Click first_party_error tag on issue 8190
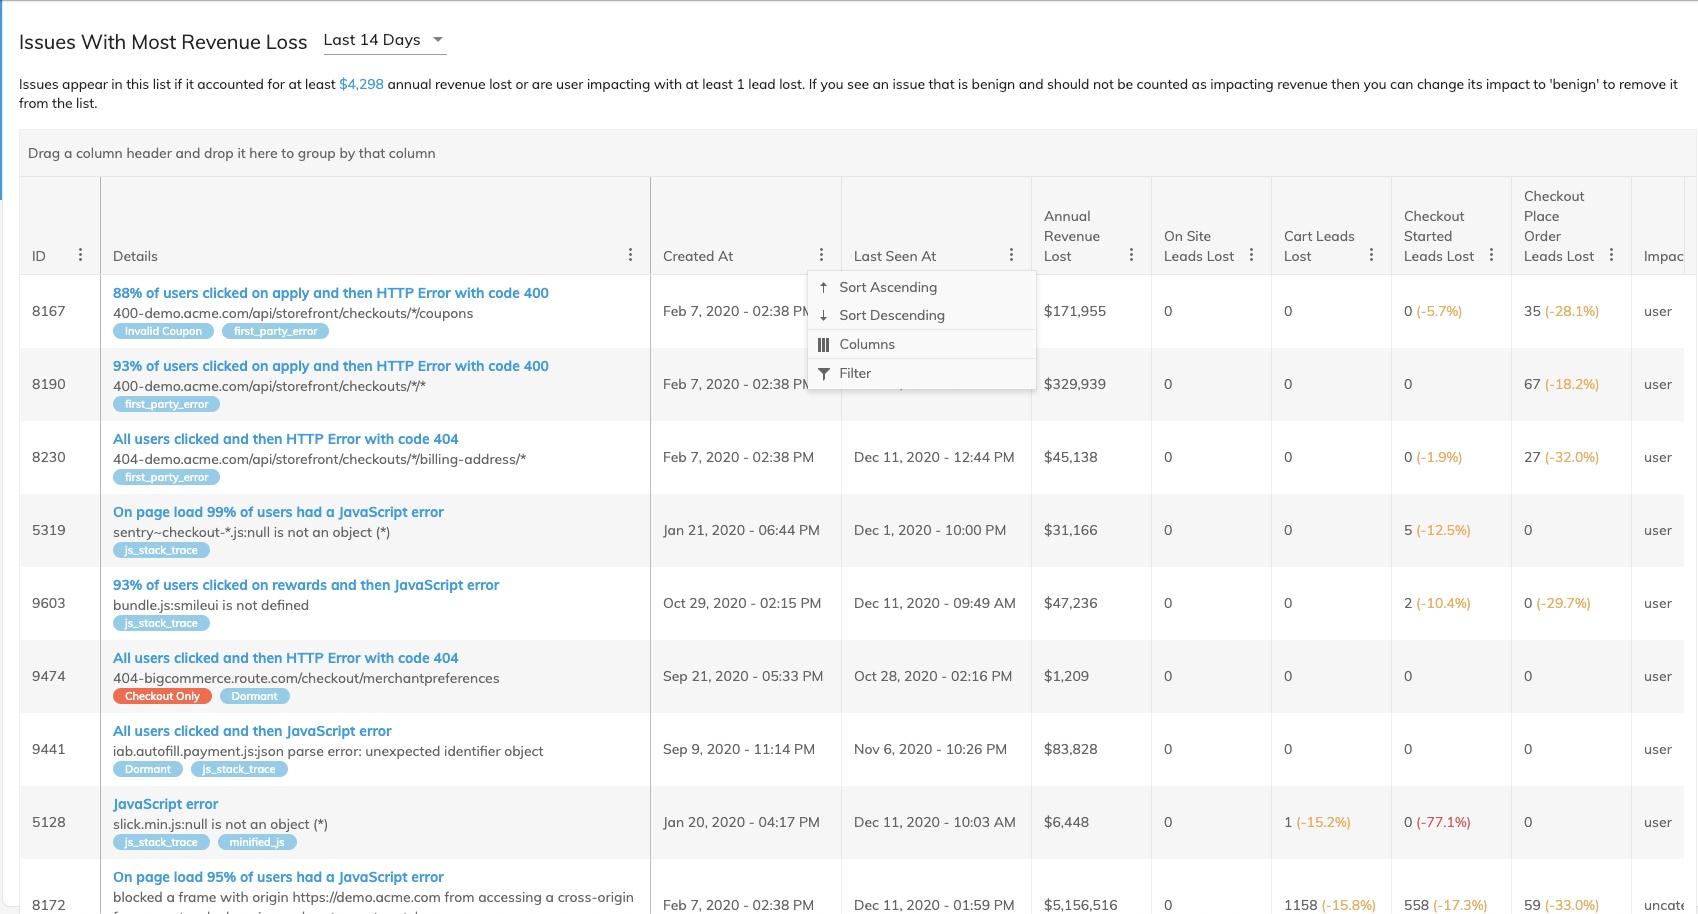The width and height of the screenshot is (1698, 914). [166, 404]
